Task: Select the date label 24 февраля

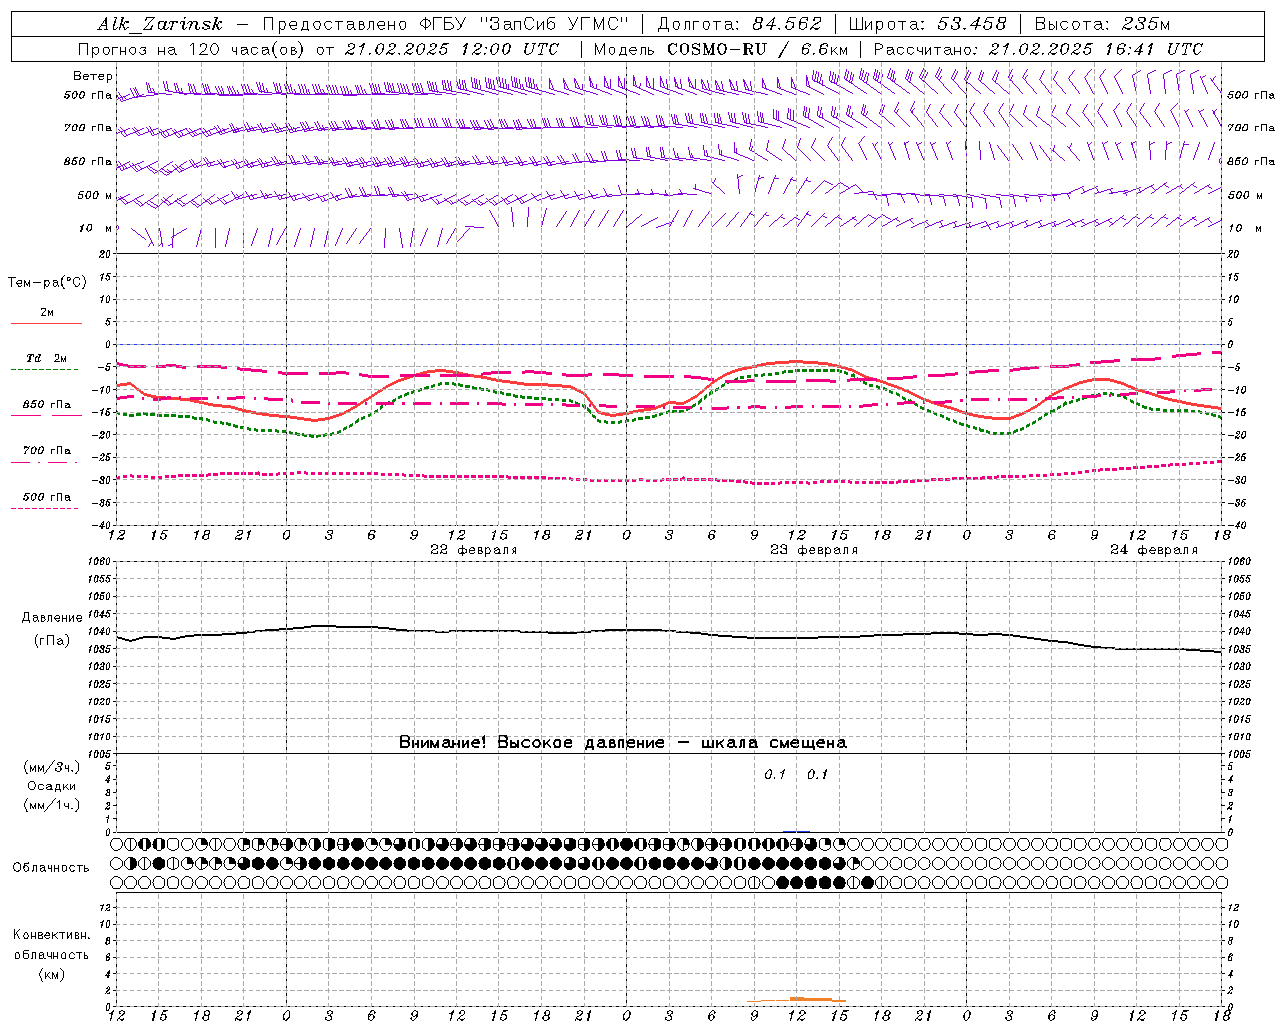Action: click(x=1154, y=550)
